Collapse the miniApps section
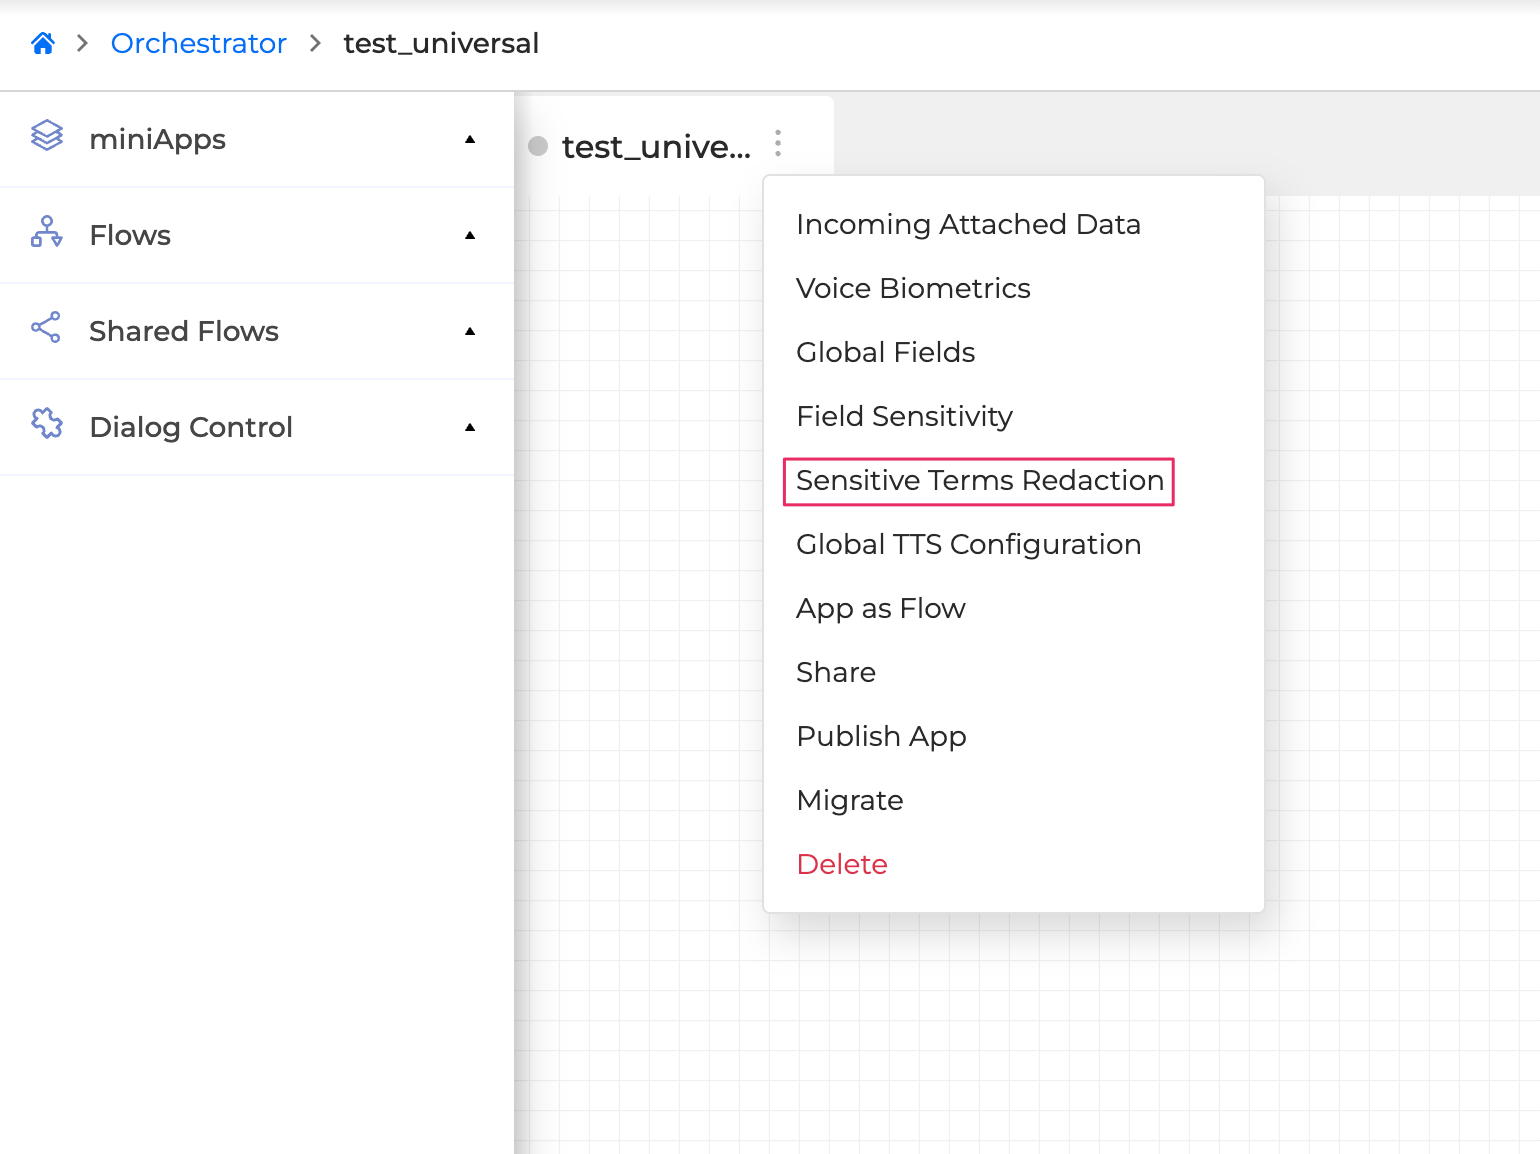The width and height of the screenshot is (1540, 1154). (469, 141)
